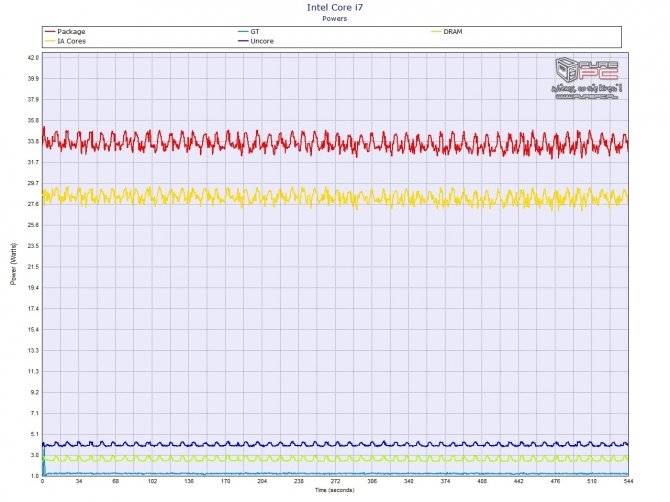Click the yellow IA Cores legend swatch
This screenshot has height=502, width=670.
click(x=50, y=41)
